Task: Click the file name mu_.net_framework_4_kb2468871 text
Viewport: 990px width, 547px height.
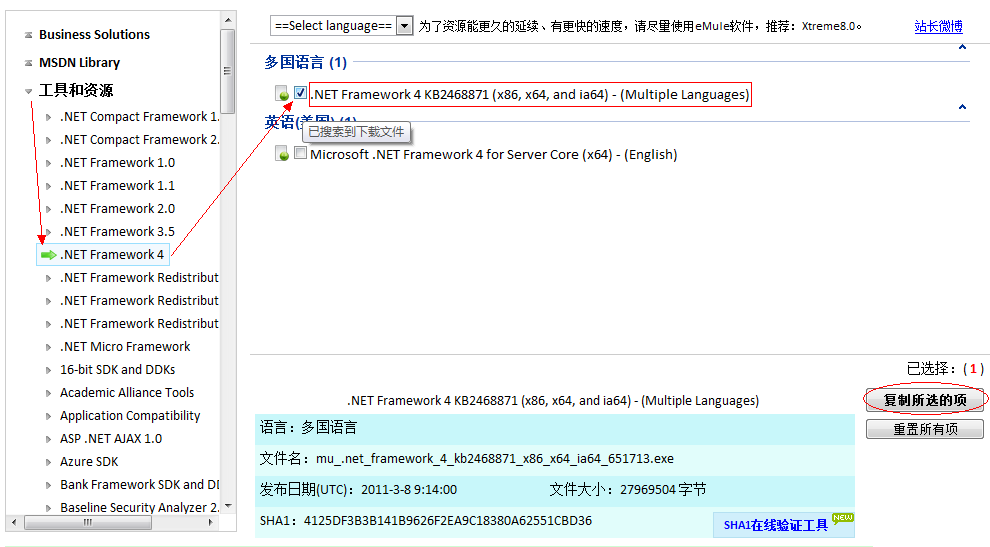Action: click(495, 459)
